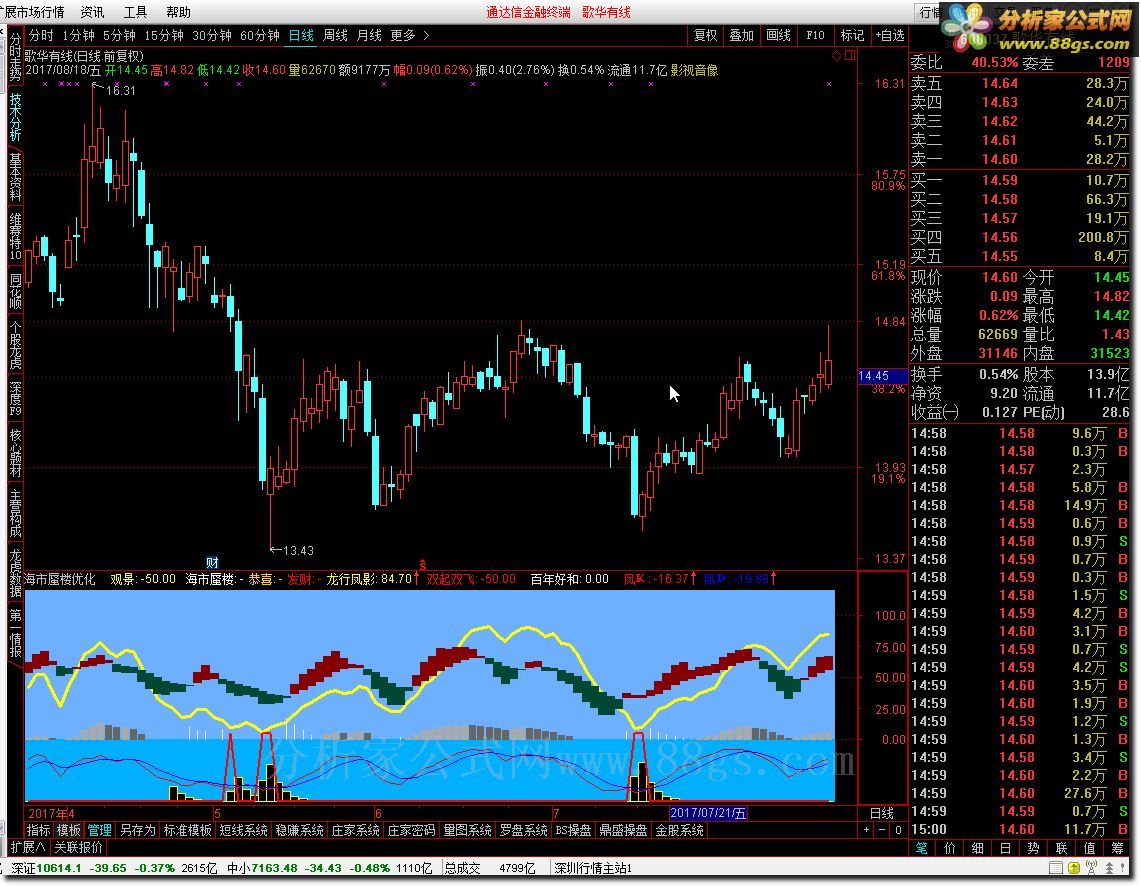Open the 筹 chip distribution tab
Screen dimensions: 1141x886
coord(1118,847)
